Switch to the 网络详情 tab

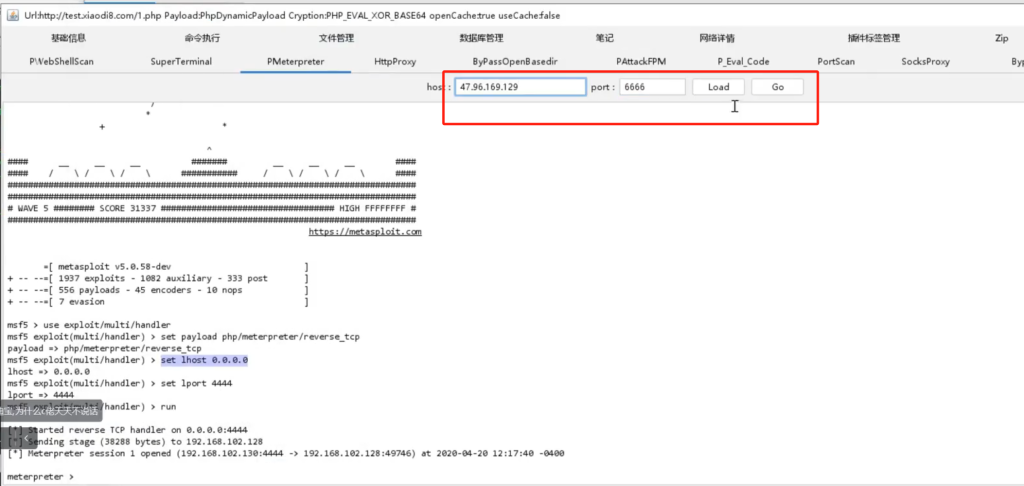pyautogui.click(x=717, y=39)
